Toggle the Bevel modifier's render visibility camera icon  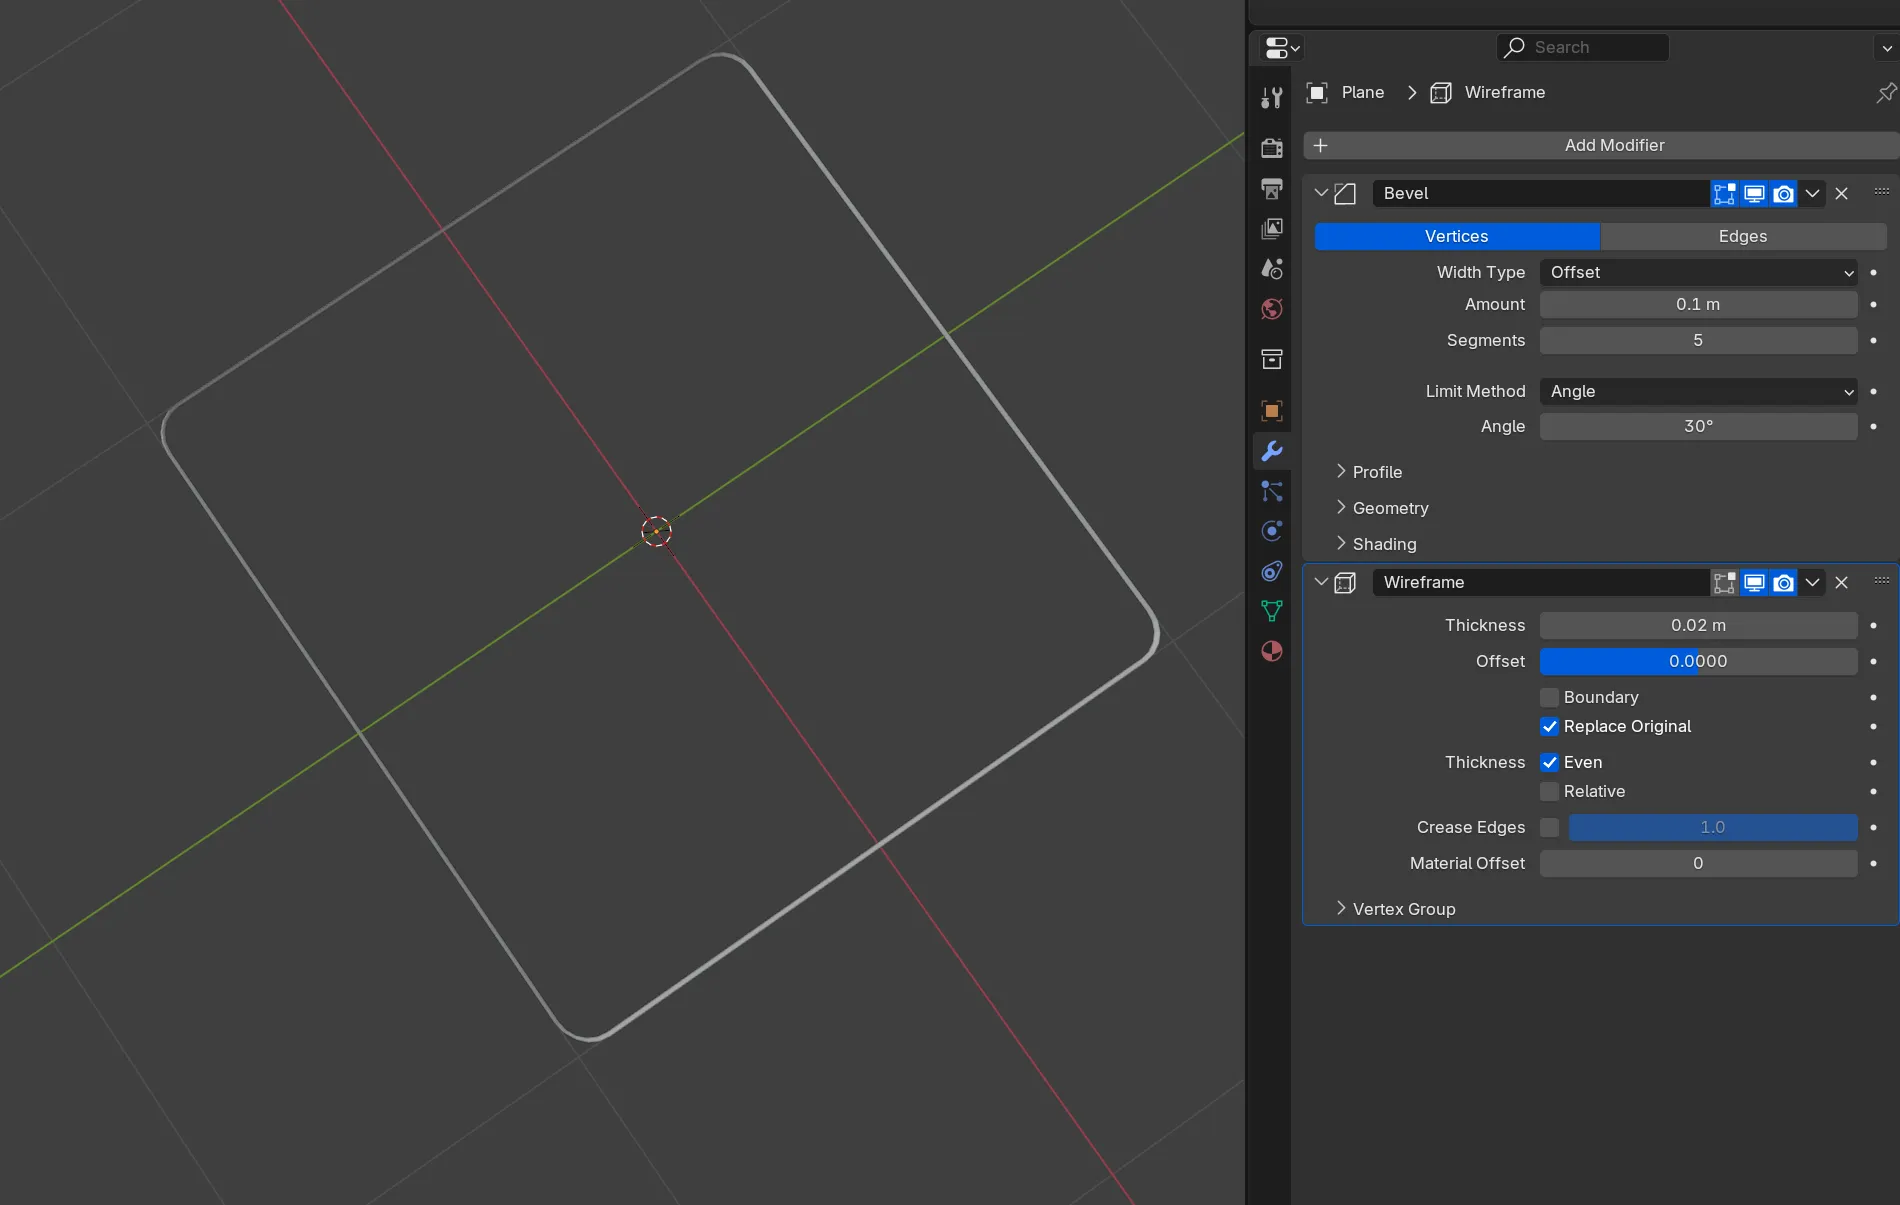click(x=1783, y=193)
